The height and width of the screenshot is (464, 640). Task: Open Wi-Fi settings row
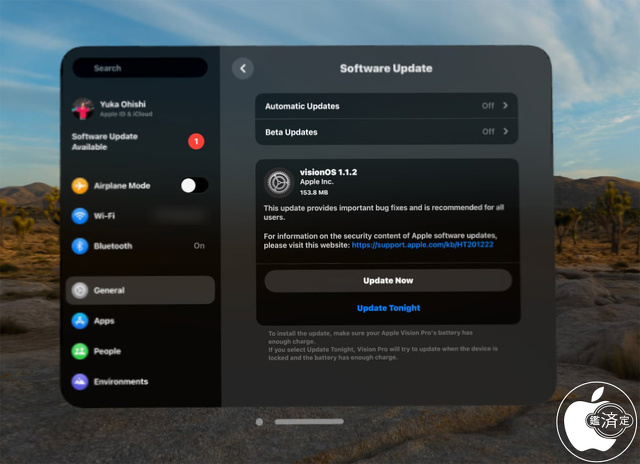click(x=140, y=215)
